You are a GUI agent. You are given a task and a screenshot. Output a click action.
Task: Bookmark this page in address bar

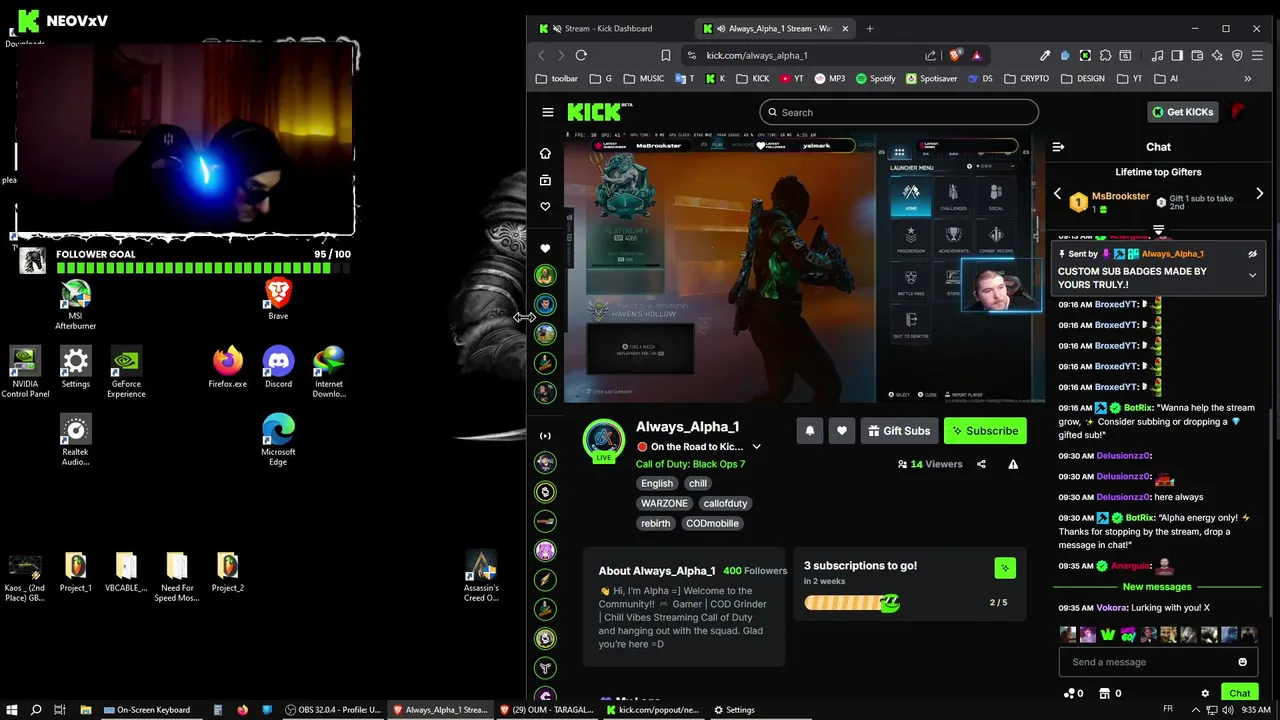click(666, 55)
